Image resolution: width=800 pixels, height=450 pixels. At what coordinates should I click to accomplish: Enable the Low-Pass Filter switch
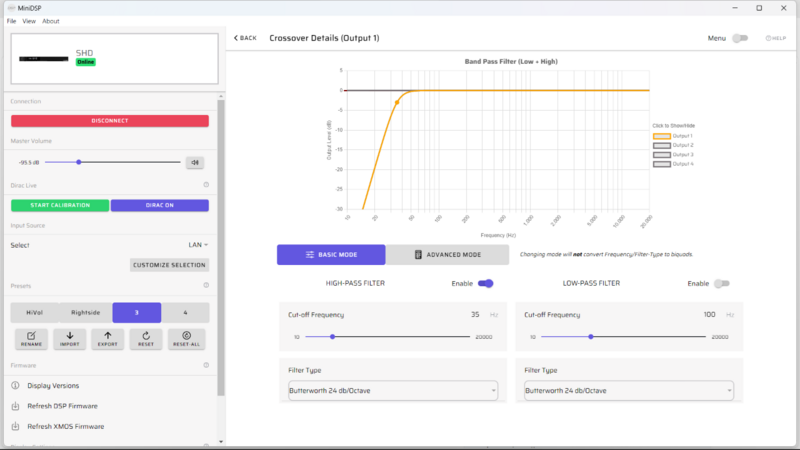point(721,284)
